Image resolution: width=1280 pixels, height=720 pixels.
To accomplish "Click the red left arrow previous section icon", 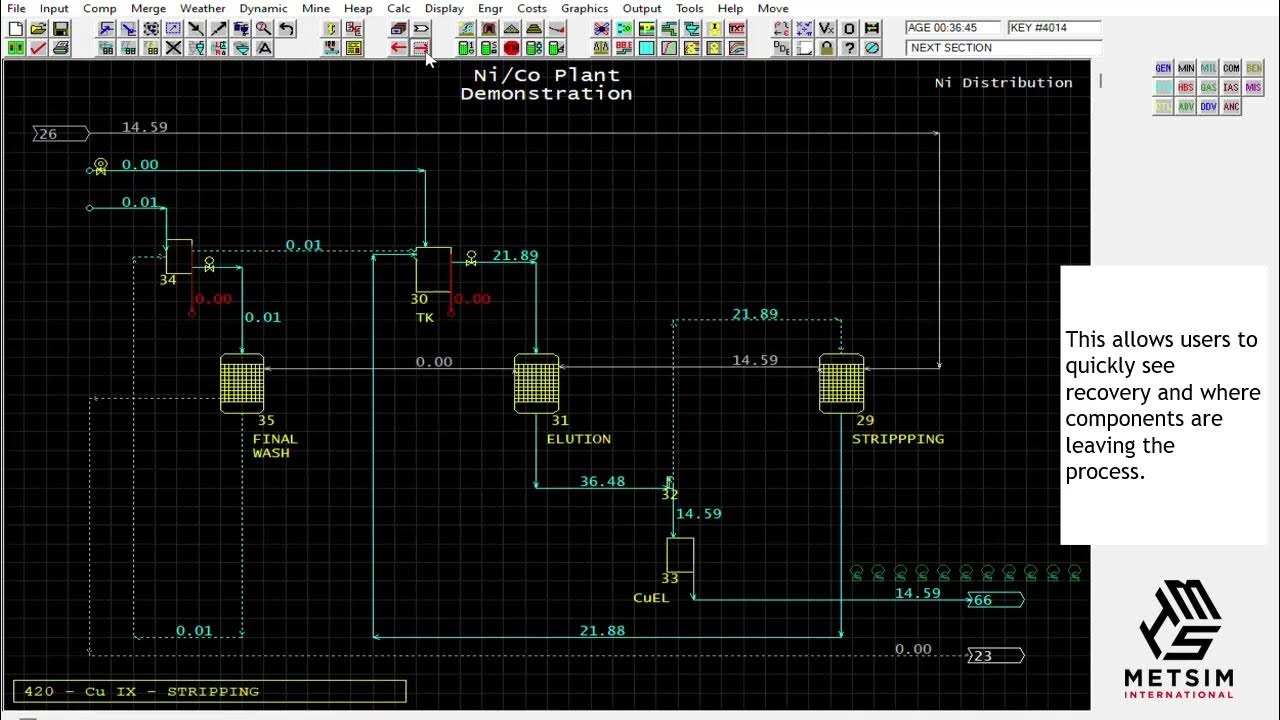I will 398,48.
